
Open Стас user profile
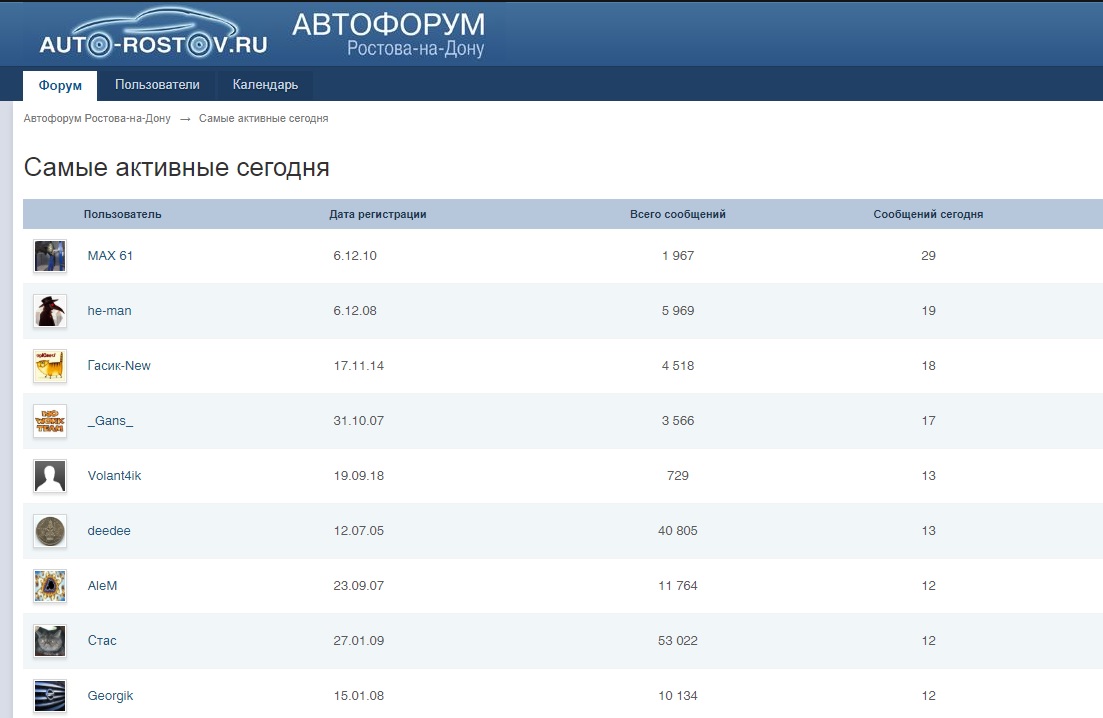[x=102, y=641]
